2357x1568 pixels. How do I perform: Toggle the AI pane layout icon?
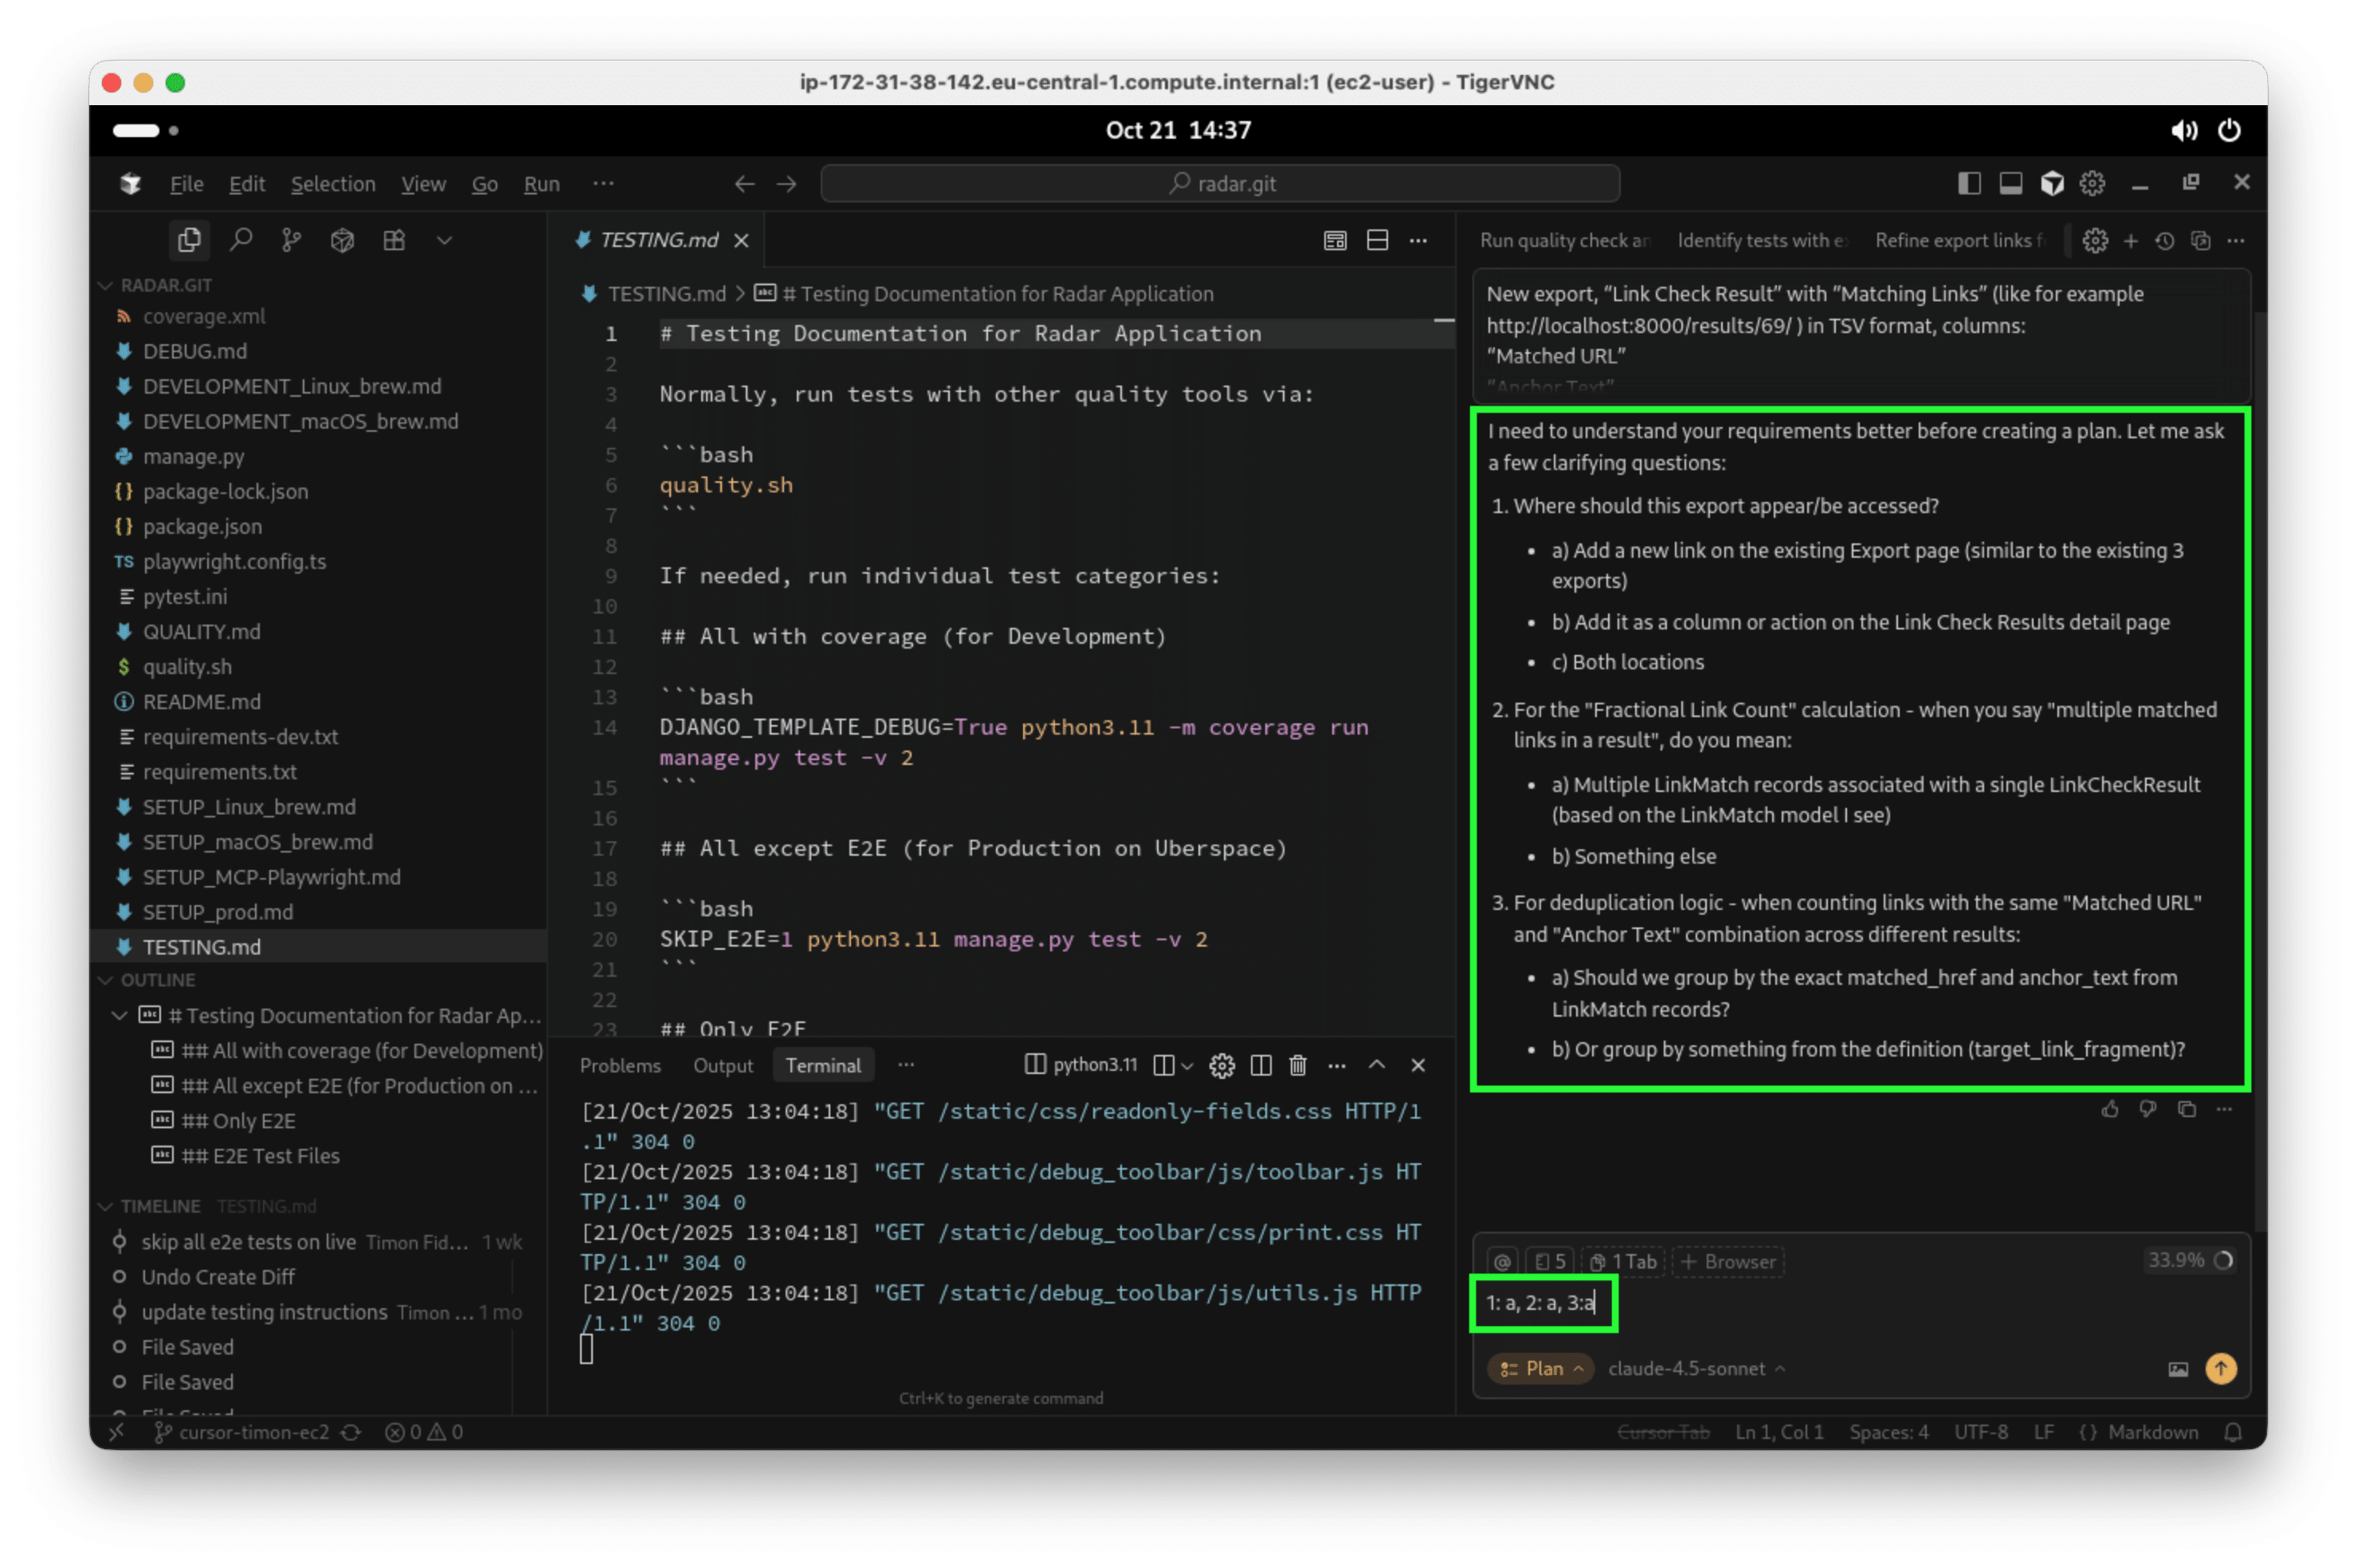2052,183
